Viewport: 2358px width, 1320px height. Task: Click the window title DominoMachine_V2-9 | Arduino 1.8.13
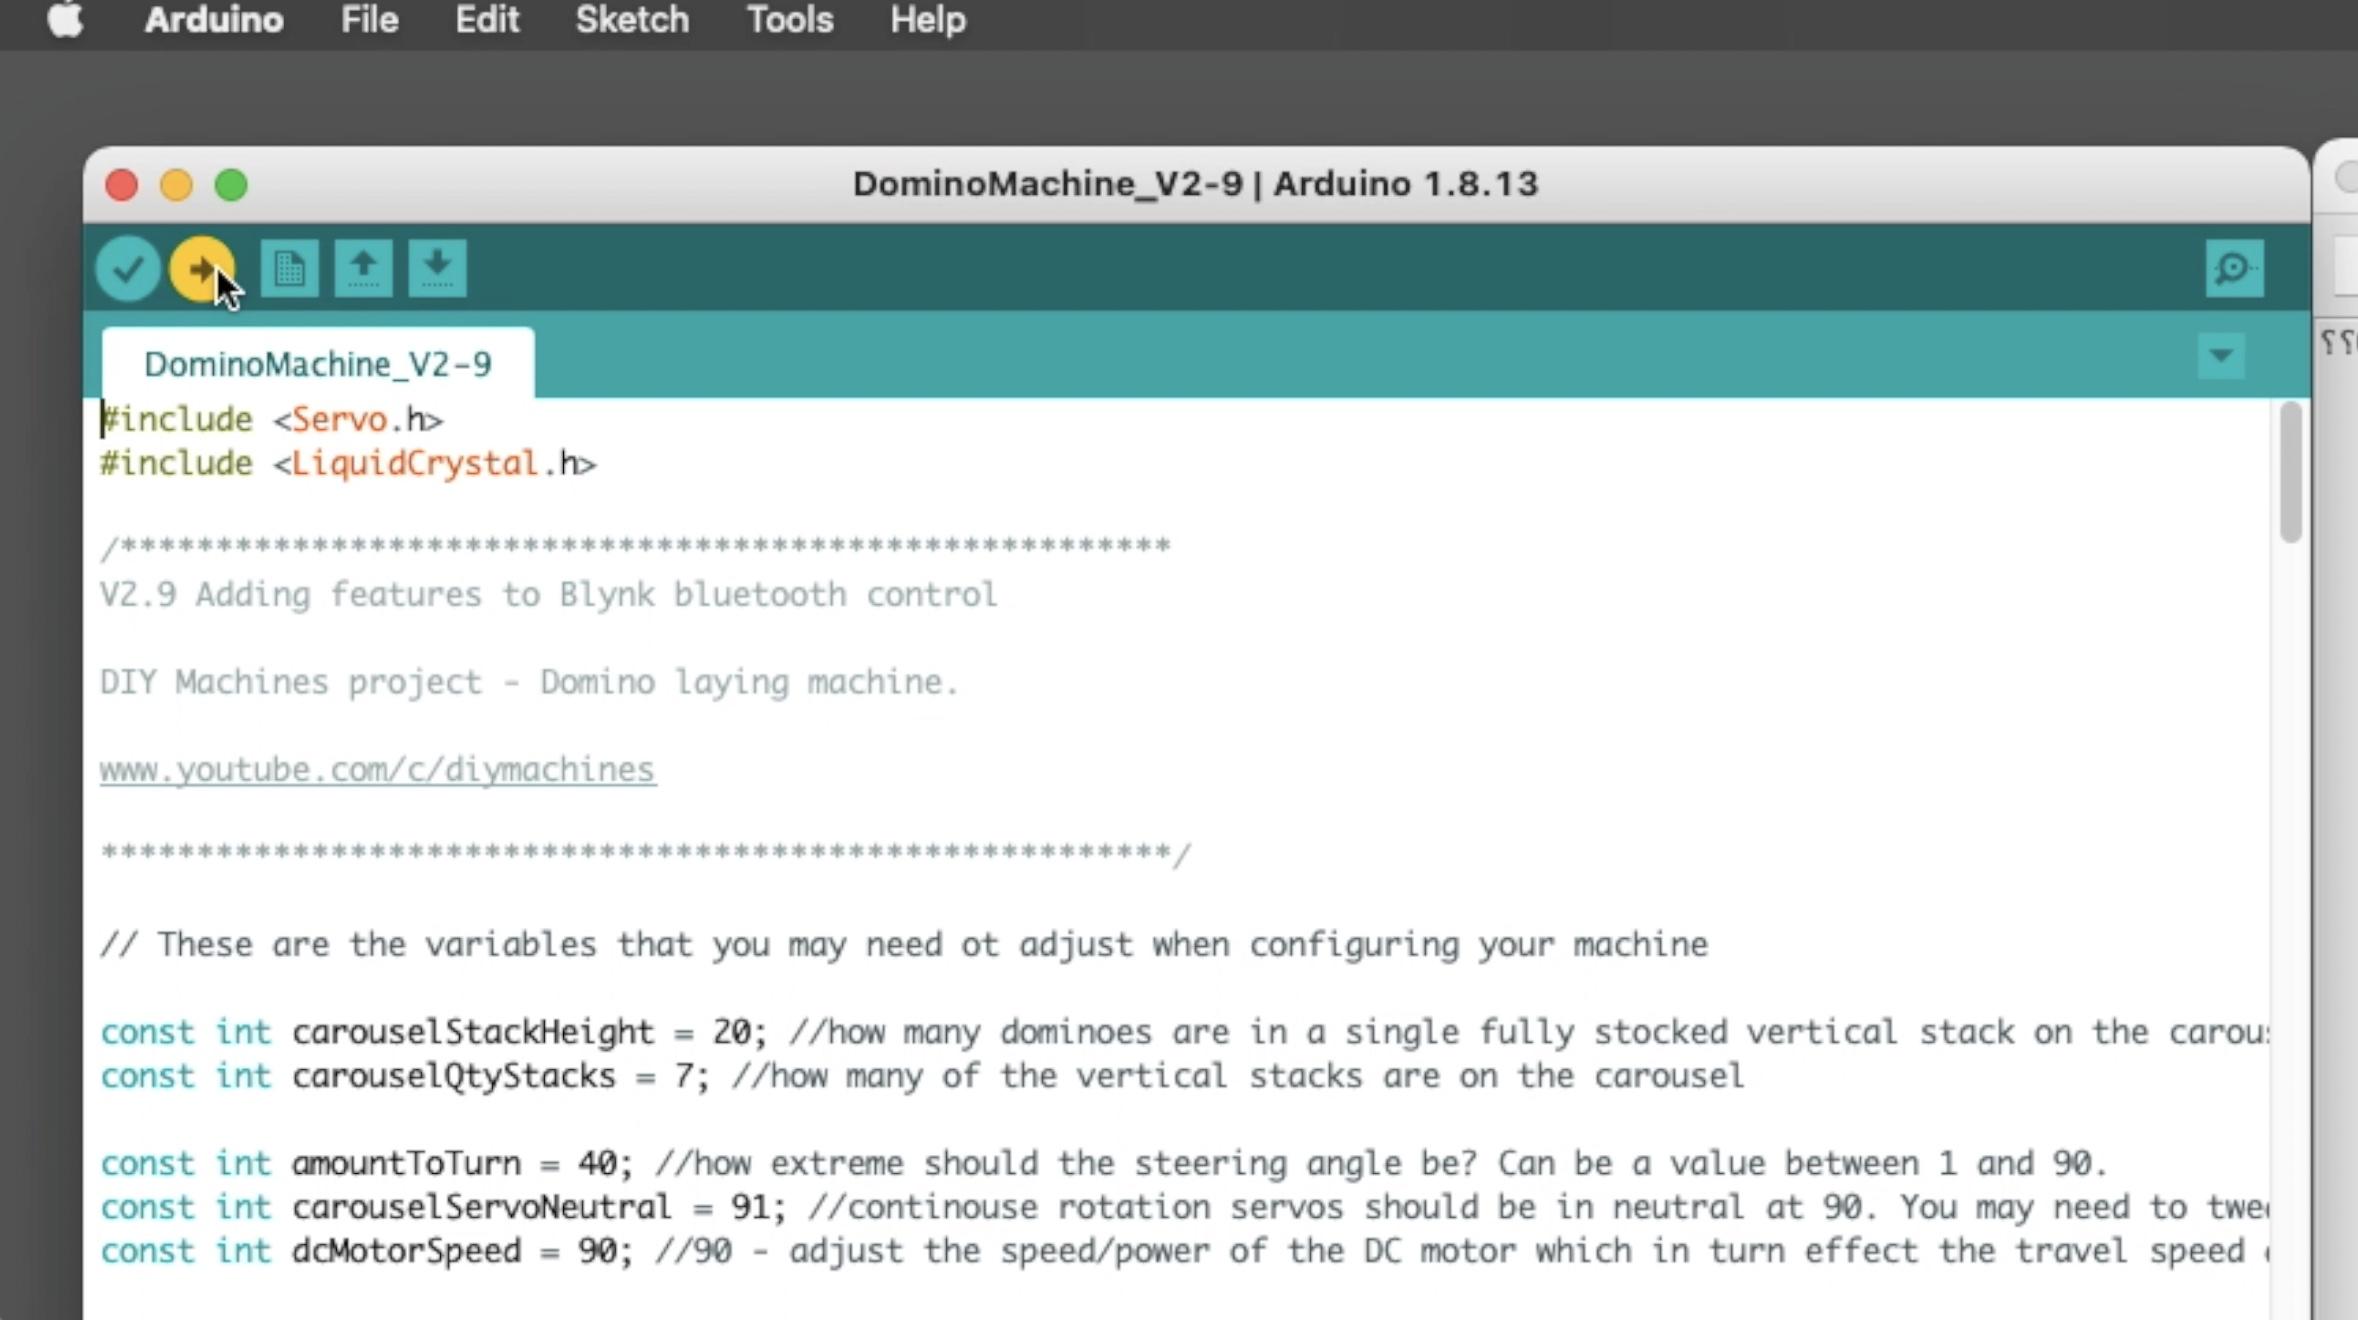click(1195, 184)
